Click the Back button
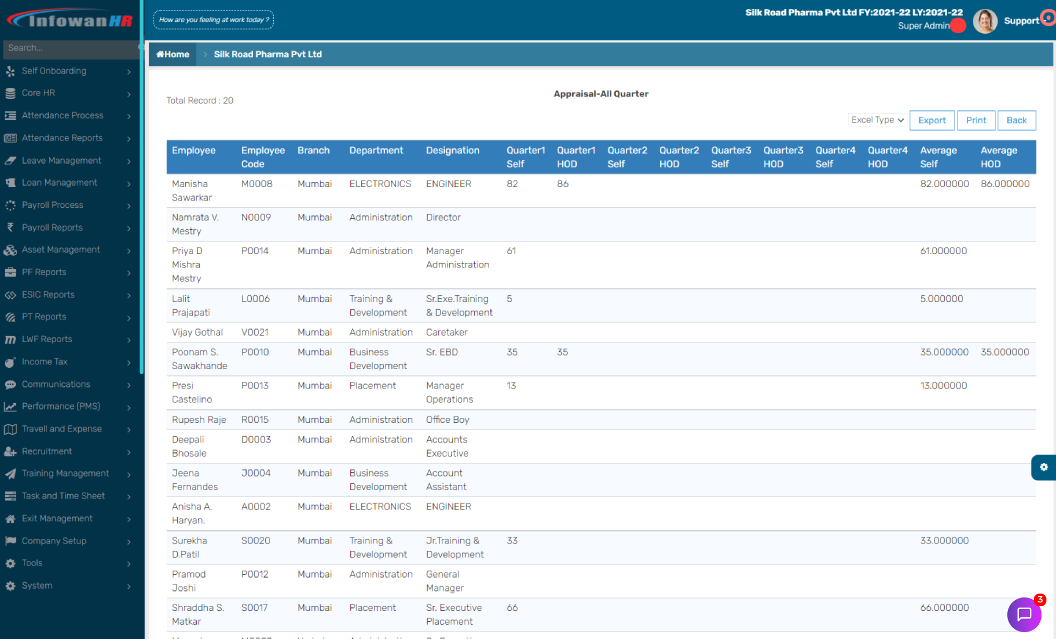Image resolution: width=1056 pixels, height=639 pixels. pos(1016,120)
